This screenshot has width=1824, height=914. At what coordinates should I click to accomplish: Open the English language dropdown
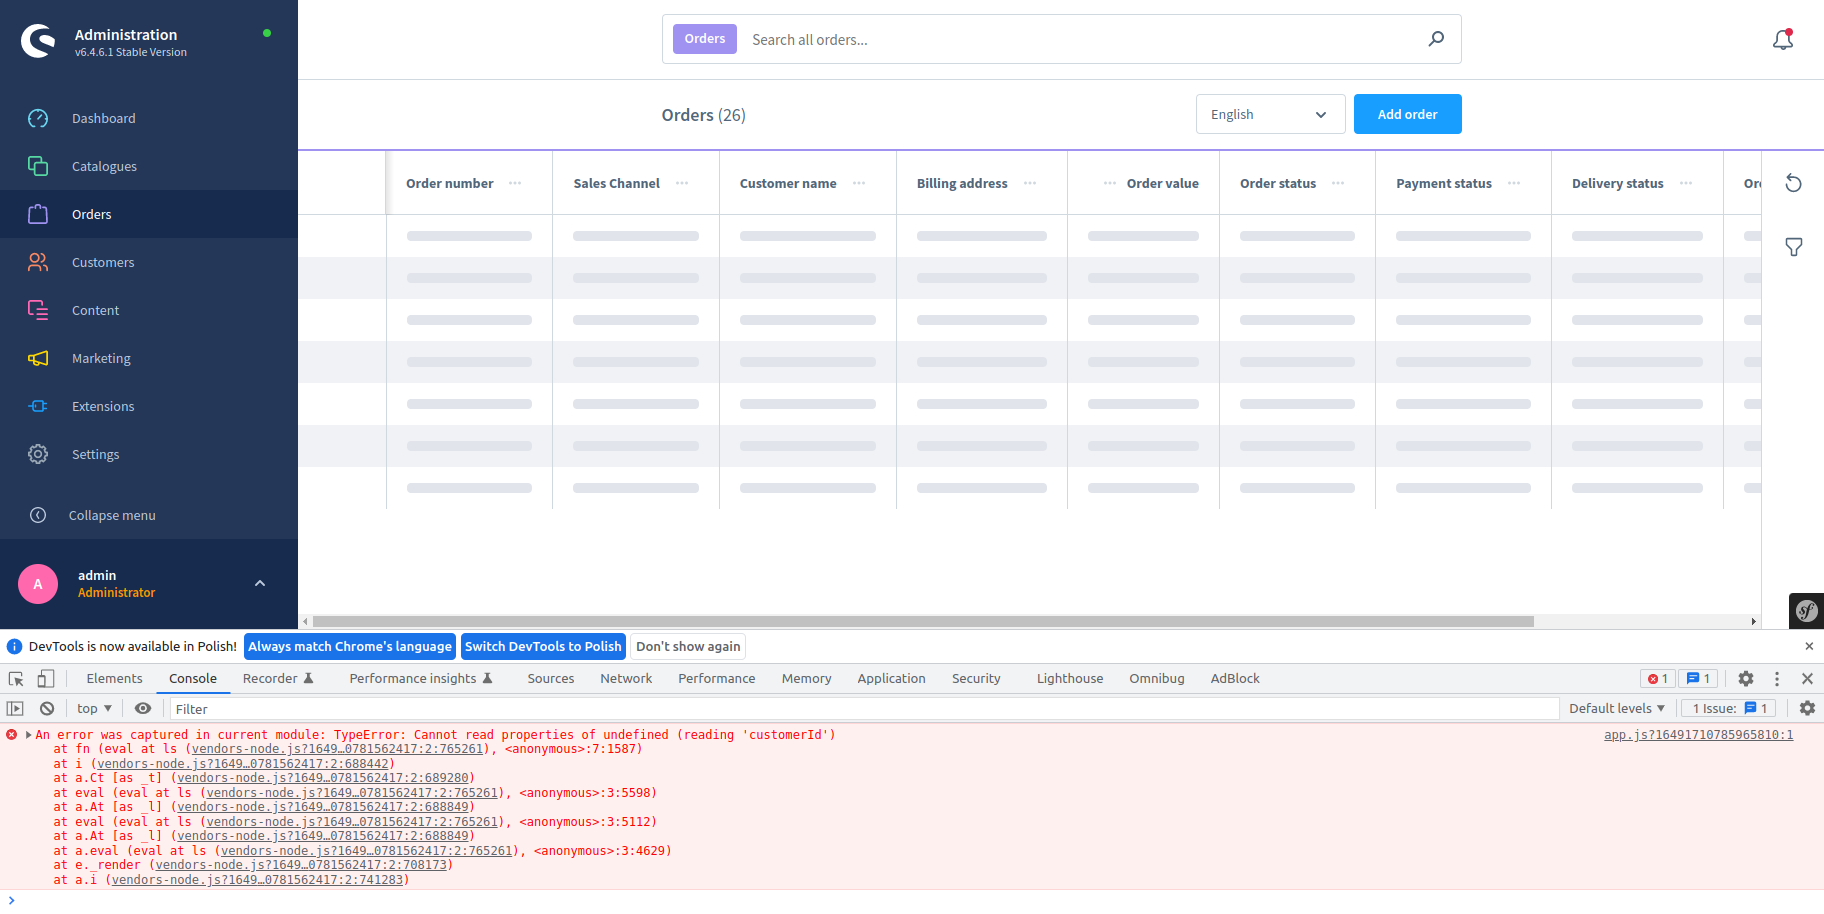point(1270,114)
